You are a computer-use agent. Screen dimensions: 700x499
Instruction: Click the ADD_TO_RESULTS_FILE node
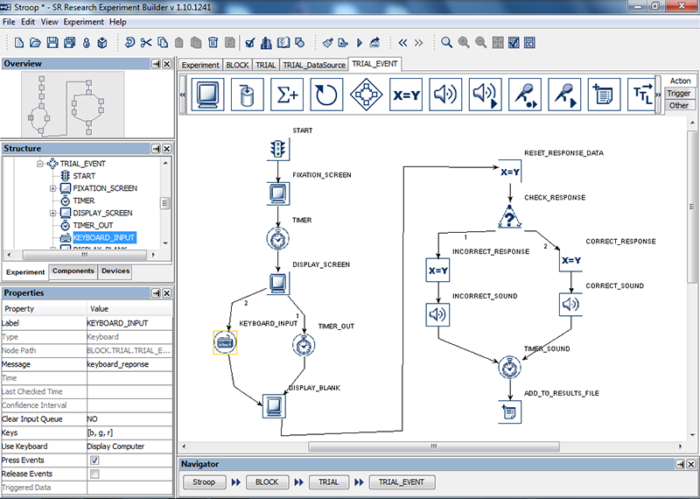(x=510, y=412)
